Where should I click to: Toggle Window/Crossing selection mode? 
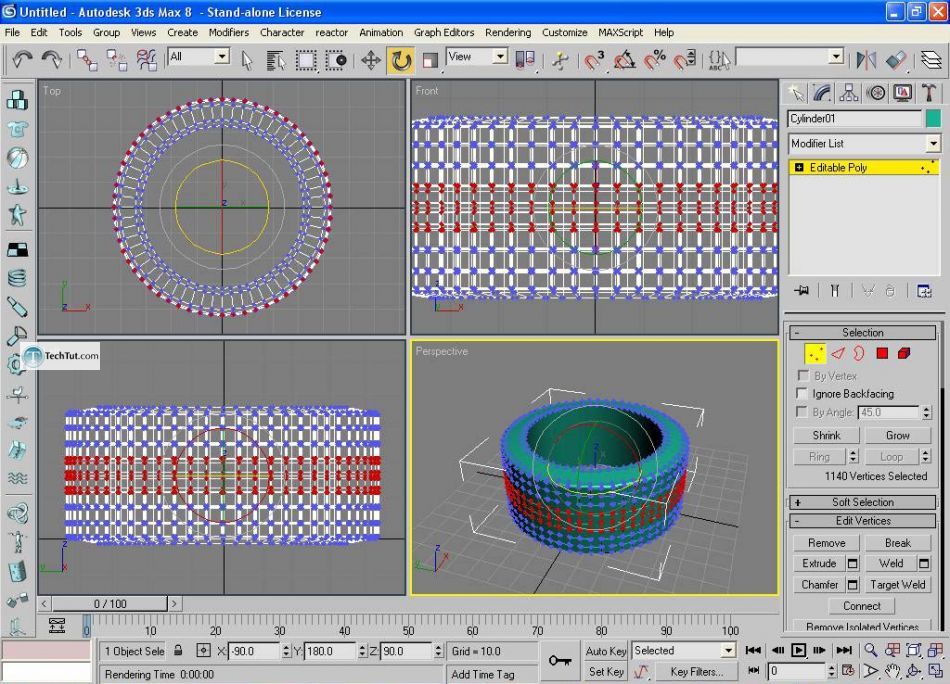pos(336,60)
